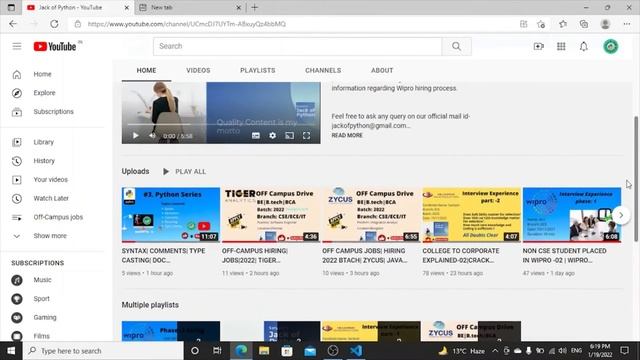This screenshot has width=640, height=360.
Task: Click the browser address bar URL
Action: [x=187, y=24]
